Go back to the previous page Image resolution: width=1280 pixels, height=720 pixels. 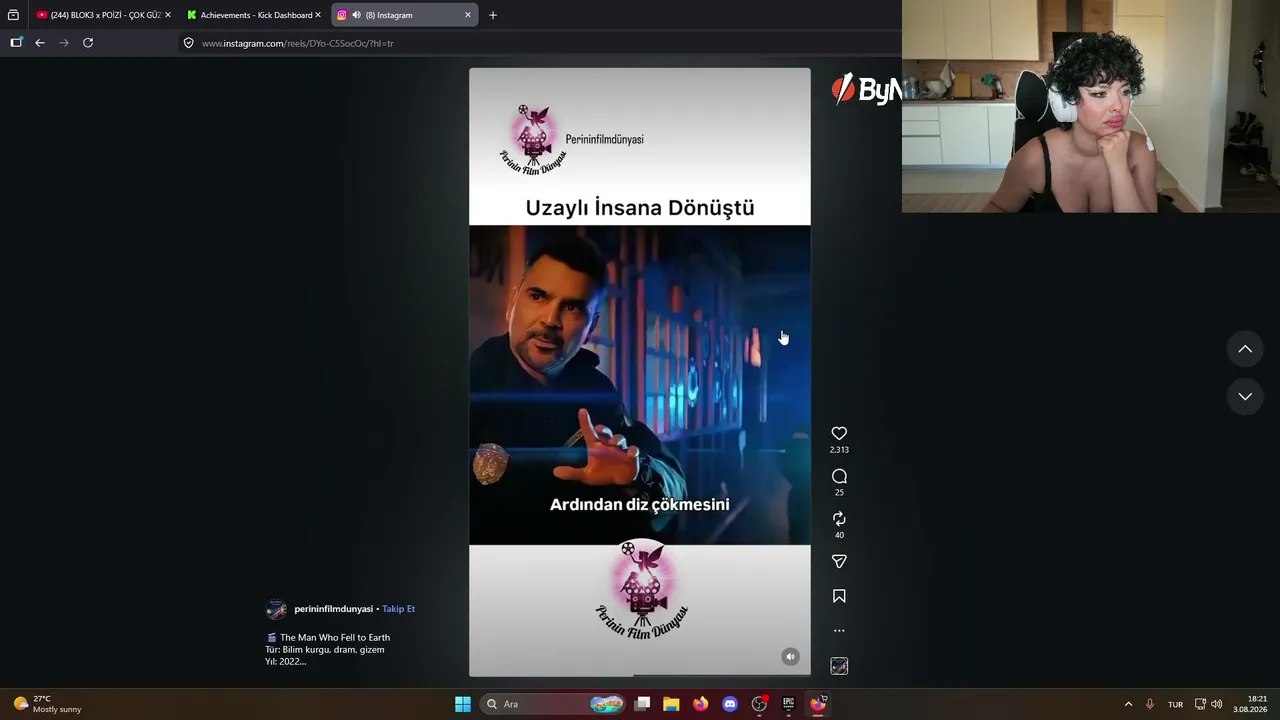pos(40,43)
